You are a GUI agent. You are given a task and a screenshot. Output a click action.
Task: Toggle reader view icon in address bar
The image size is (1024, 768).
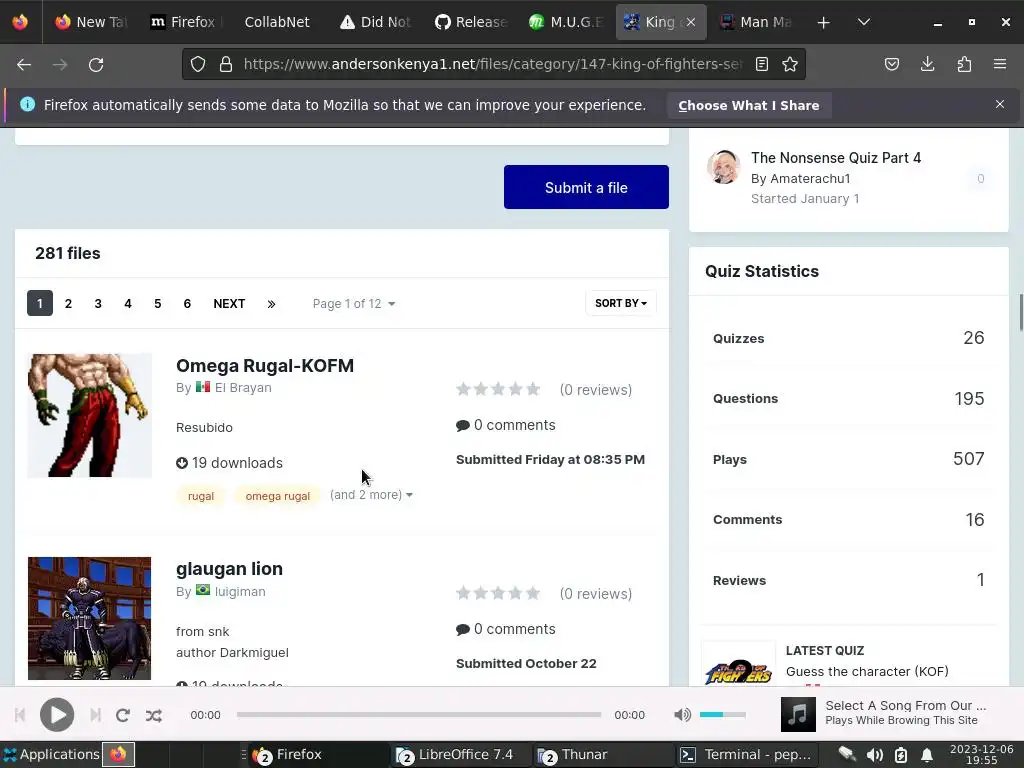pos(761,64)
